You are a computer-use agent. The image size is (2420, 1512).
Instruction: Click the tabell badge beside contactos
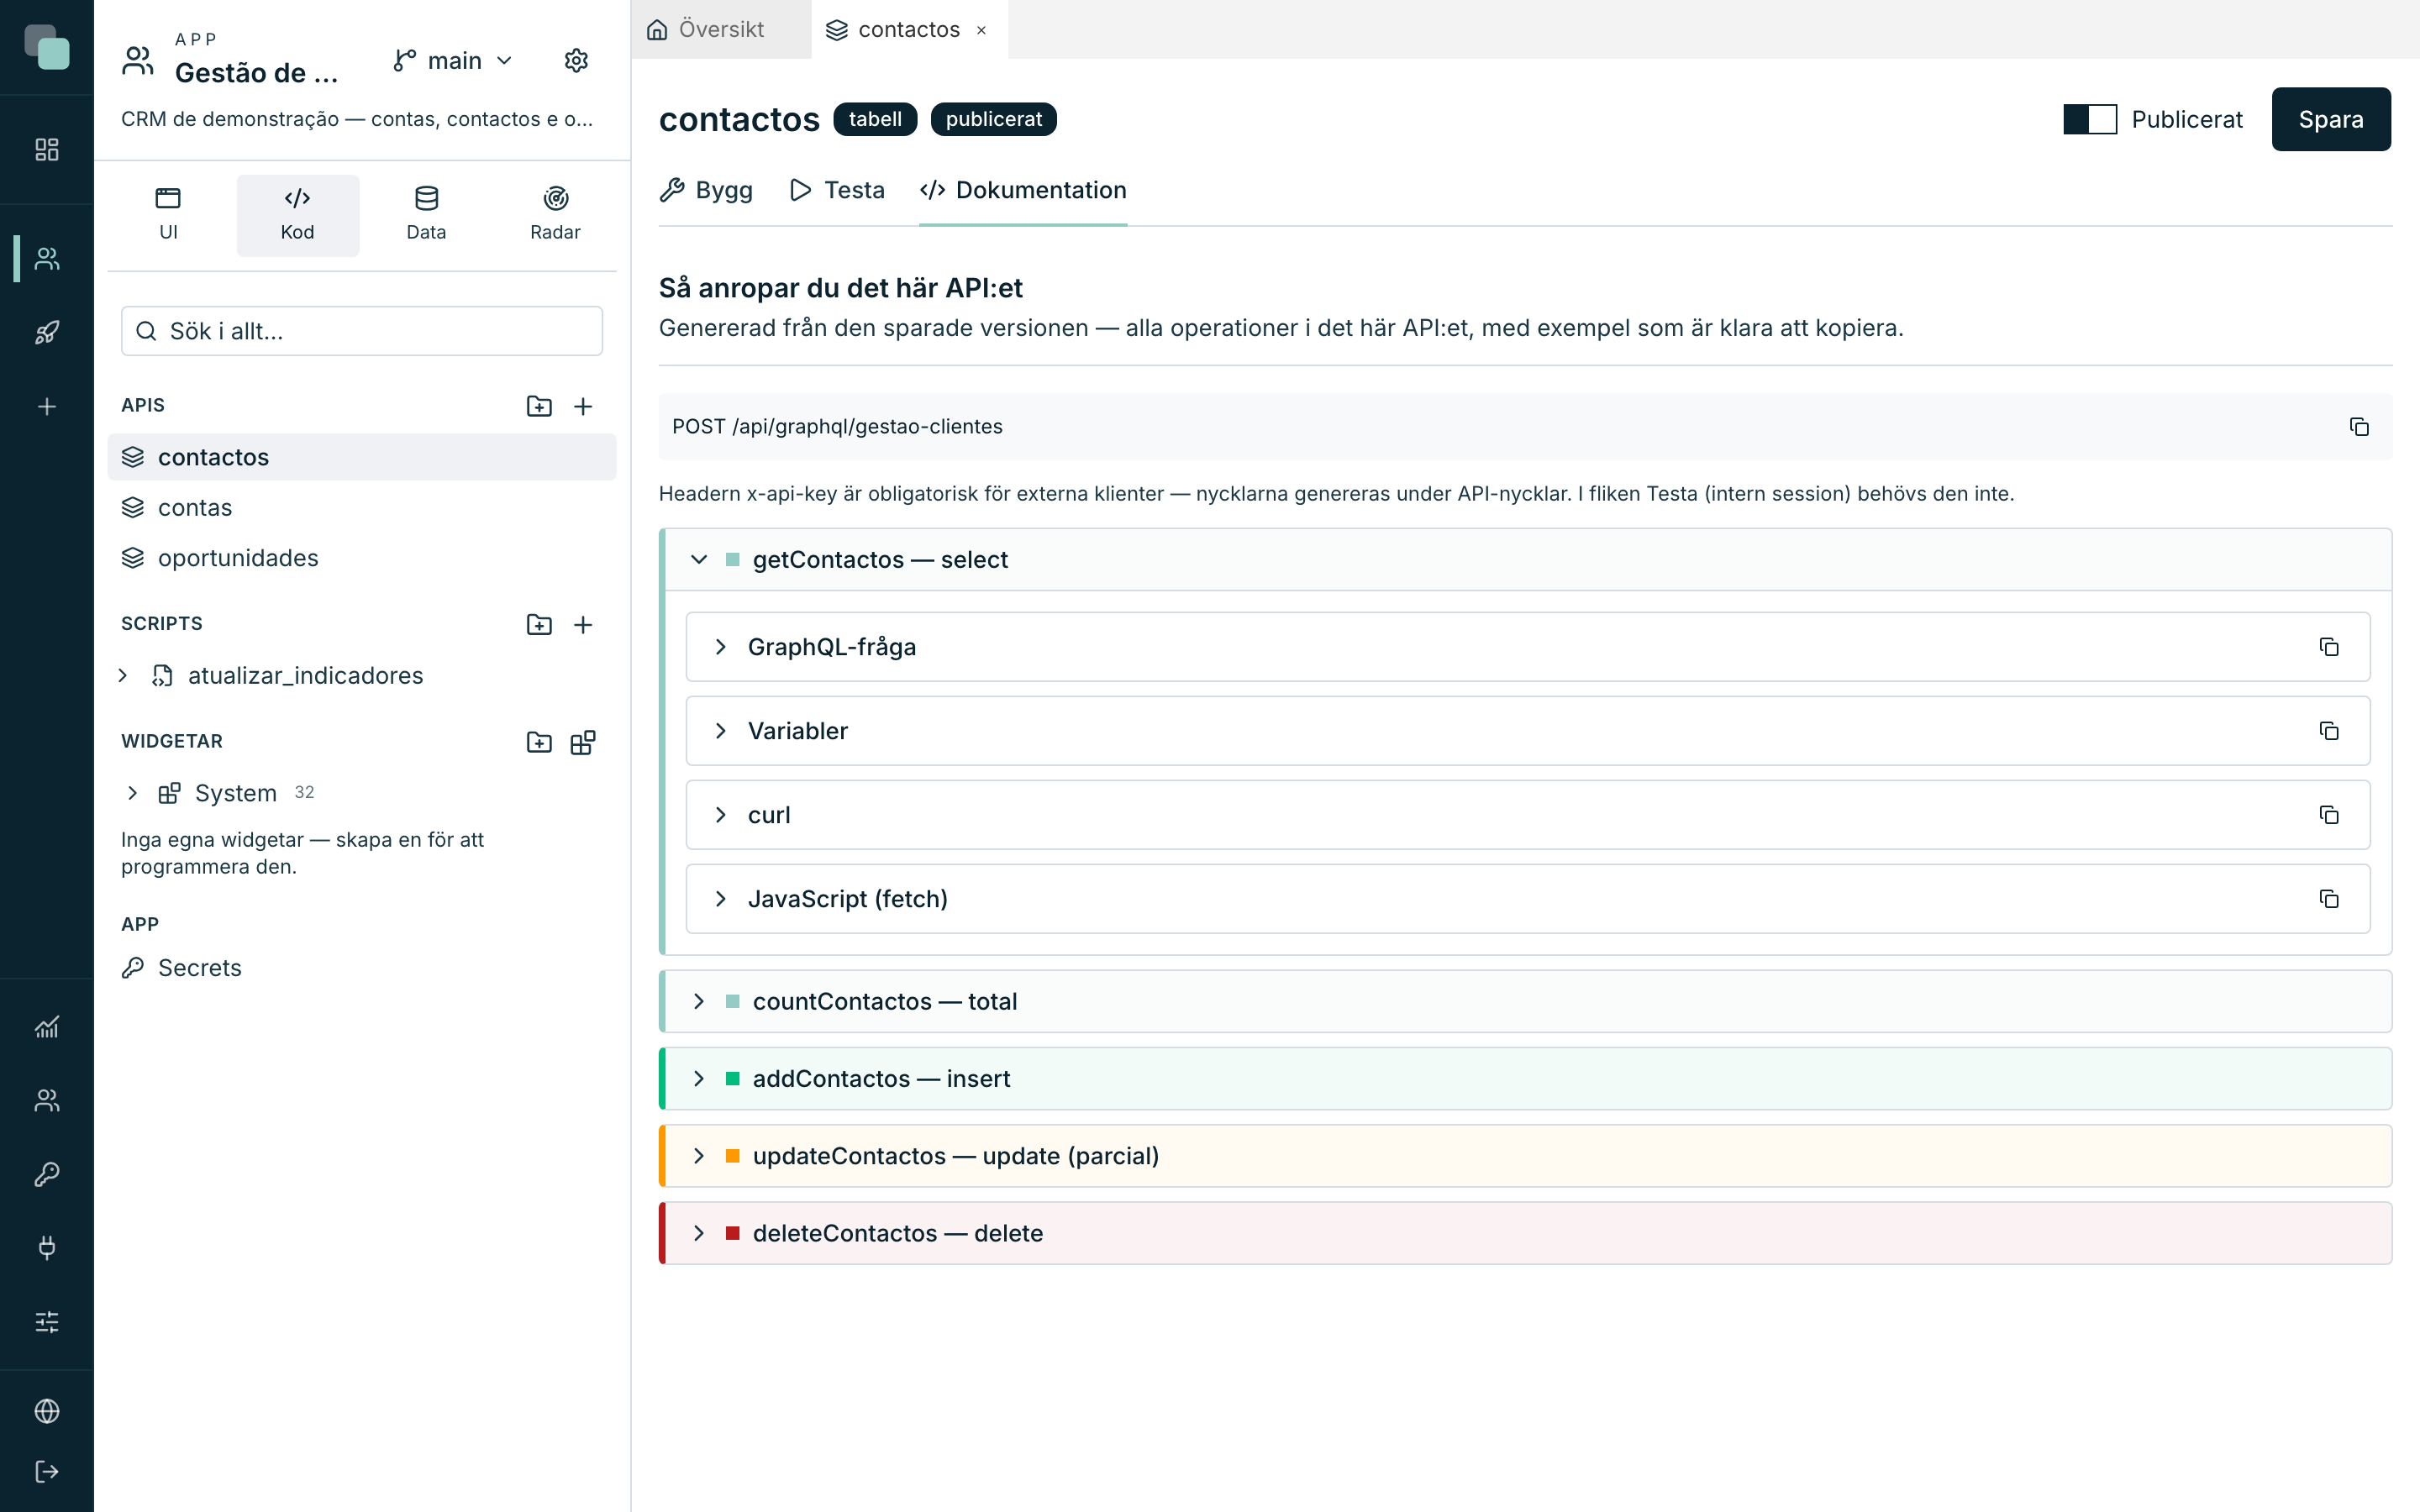point(875,119)
